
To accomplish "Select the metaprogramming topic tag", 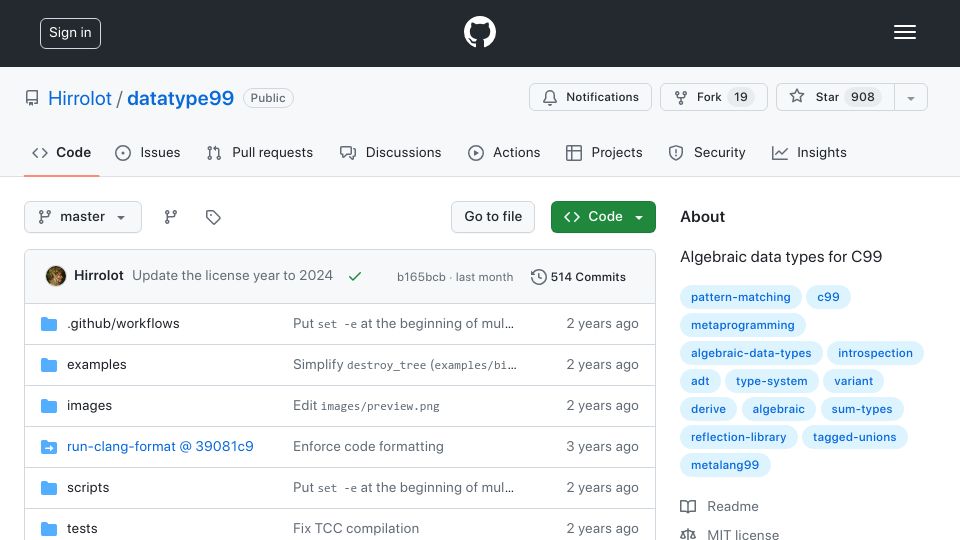I will (743, 325).
